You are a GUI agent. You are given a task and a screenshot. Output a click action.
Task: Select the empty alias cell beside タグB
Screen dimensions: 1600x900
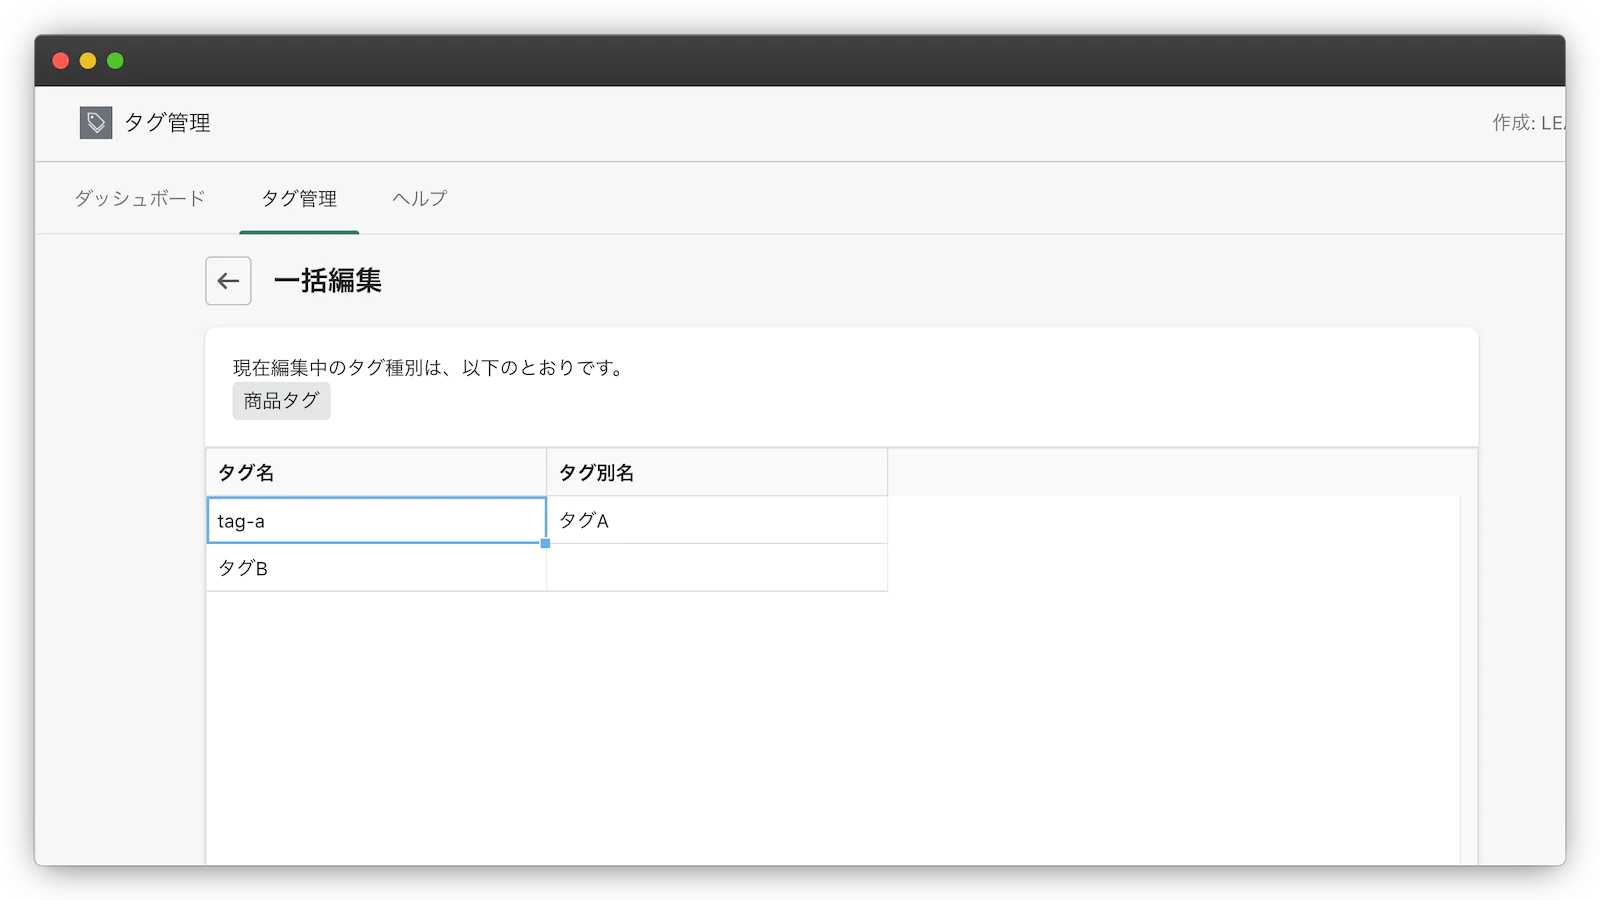(x=717, y=568)
